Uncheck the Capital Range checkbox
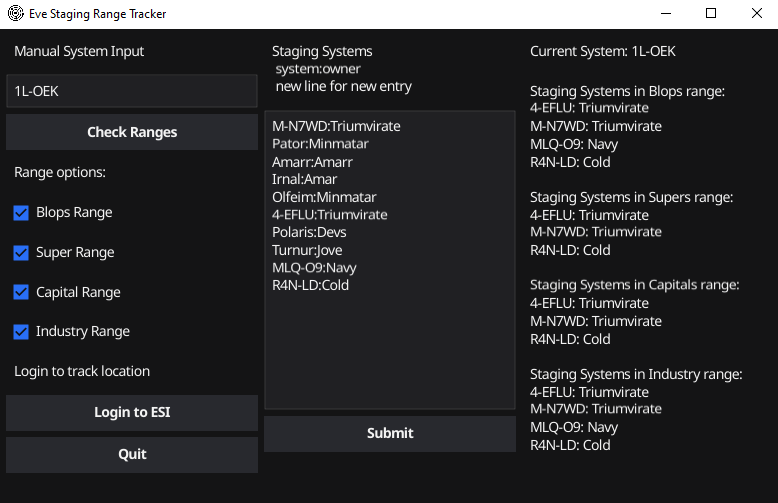778x503 pixels. (21, 292)
